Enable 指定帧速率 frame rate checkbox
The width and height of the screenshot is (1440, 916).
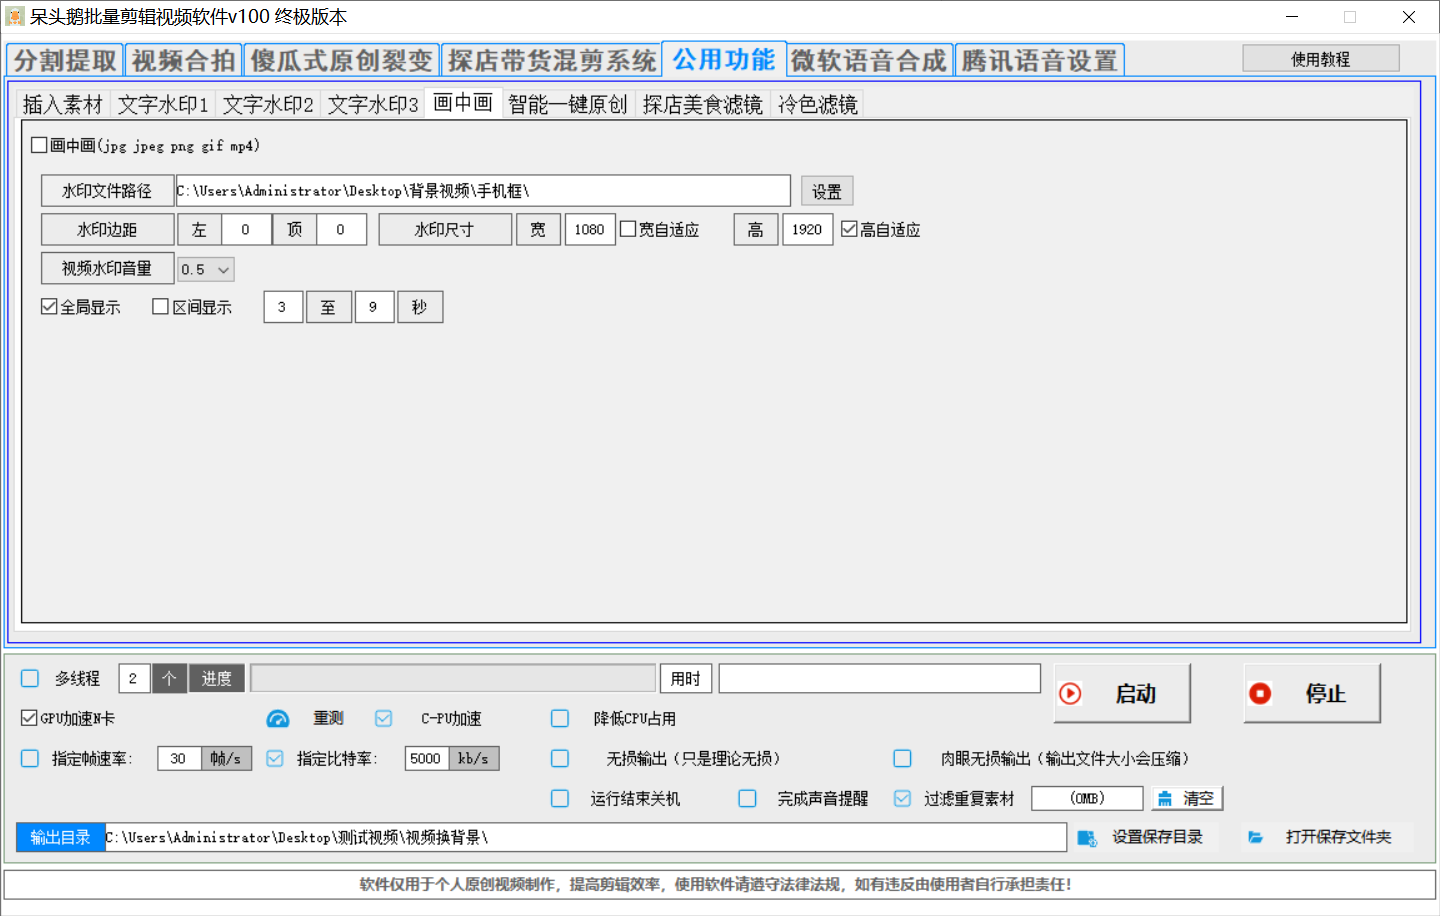pyautogui.click(x=30, y=758)
